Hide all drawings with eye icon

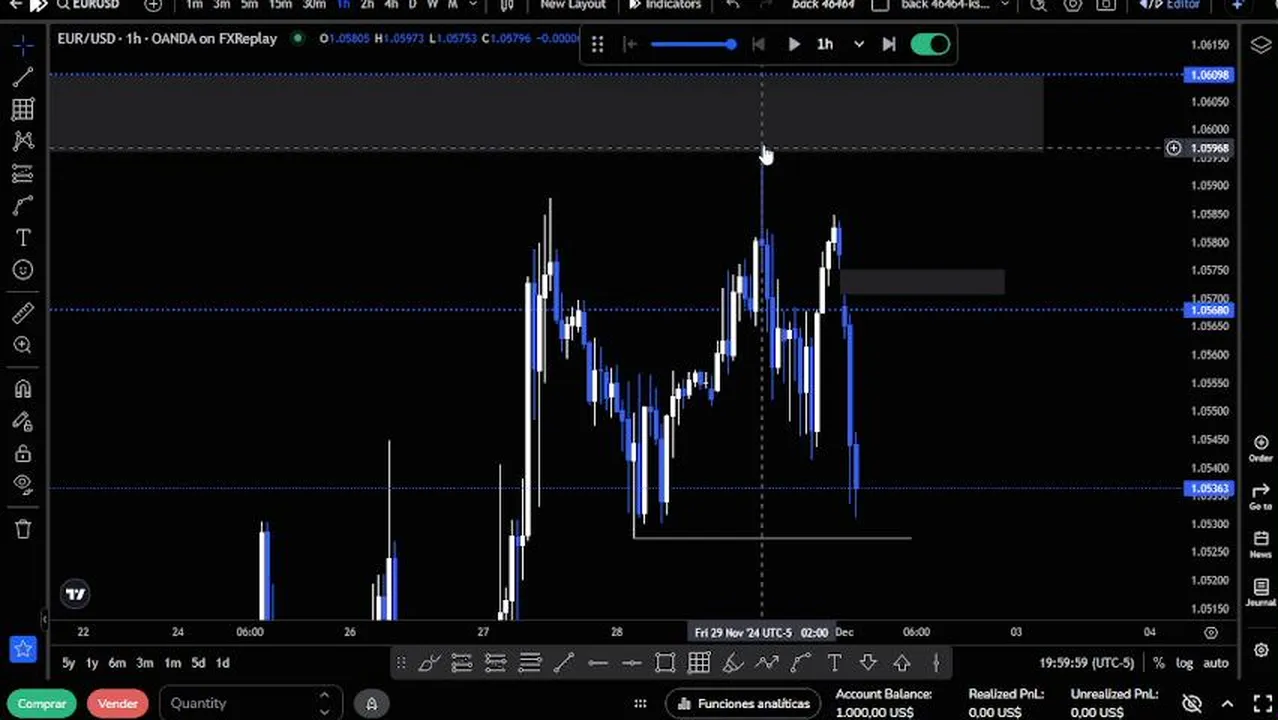click(23, 485)
